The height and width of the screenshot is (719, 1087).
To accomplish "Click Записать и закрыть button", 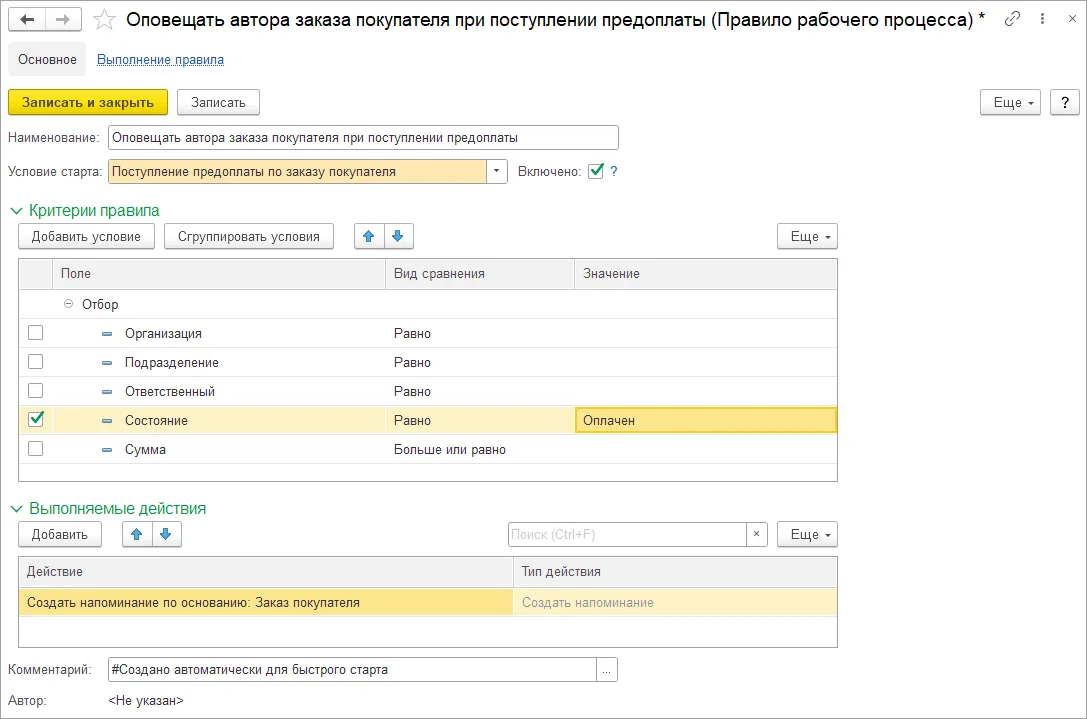I will [x=88, y=103].
